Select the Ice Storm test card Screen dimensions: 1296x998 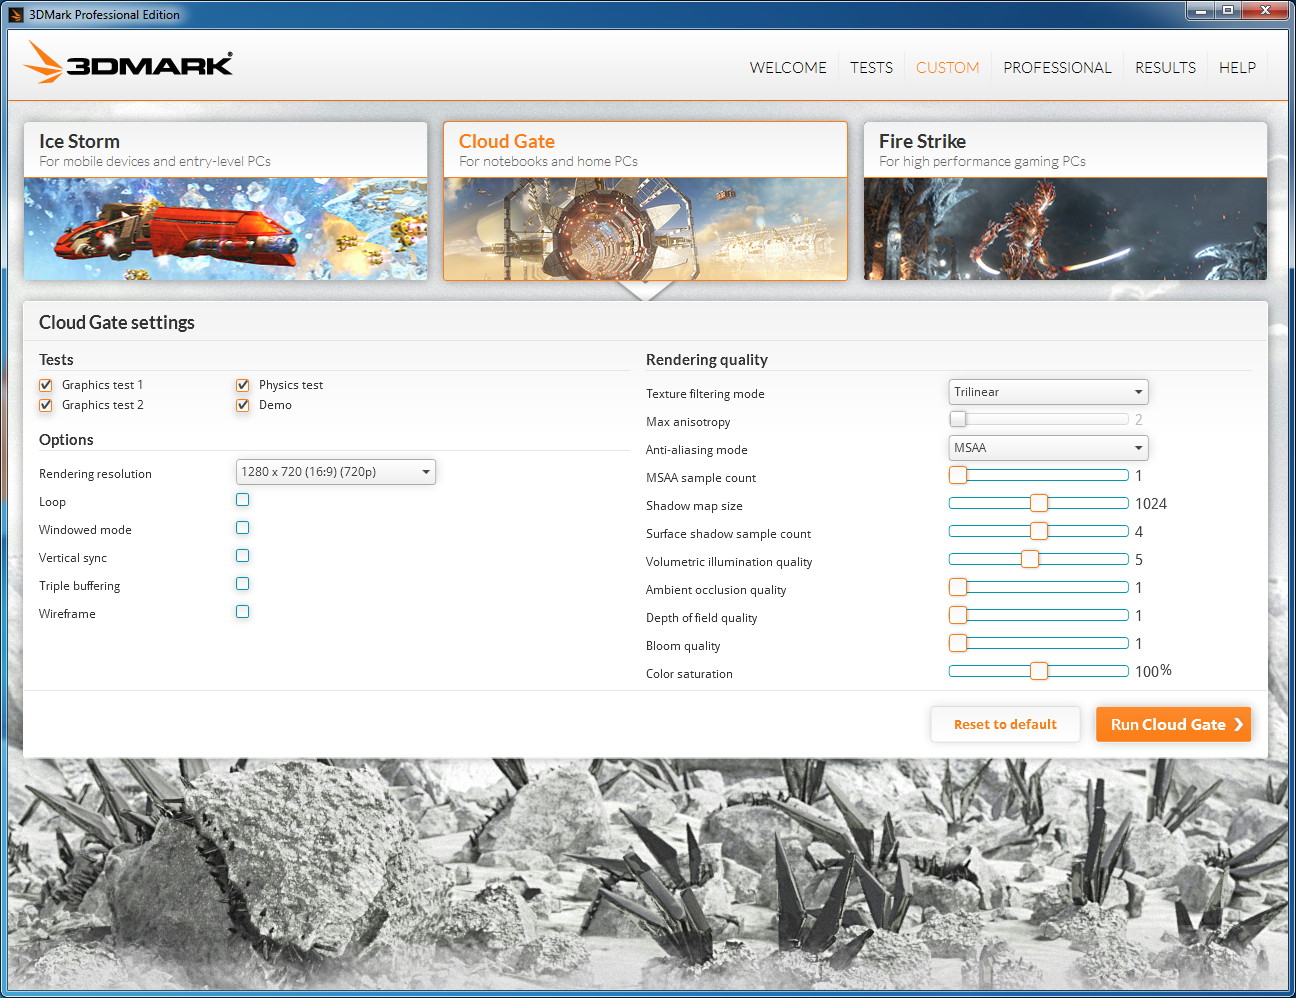click(x=225, y=201)
